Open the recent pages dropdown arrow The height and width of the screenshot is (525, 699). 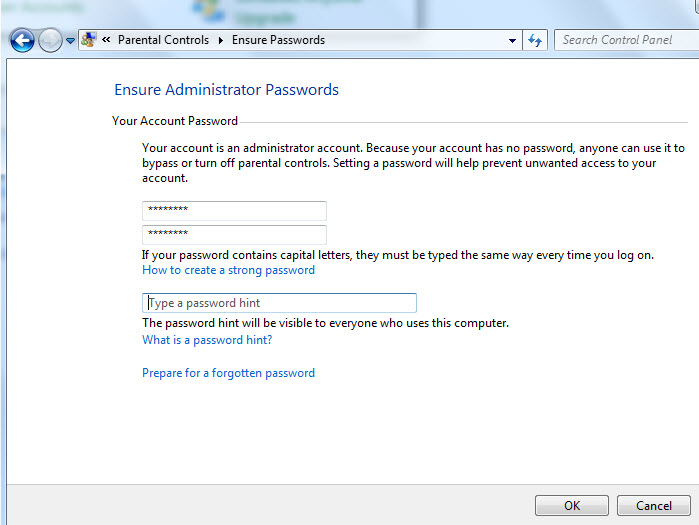(70, 41)
